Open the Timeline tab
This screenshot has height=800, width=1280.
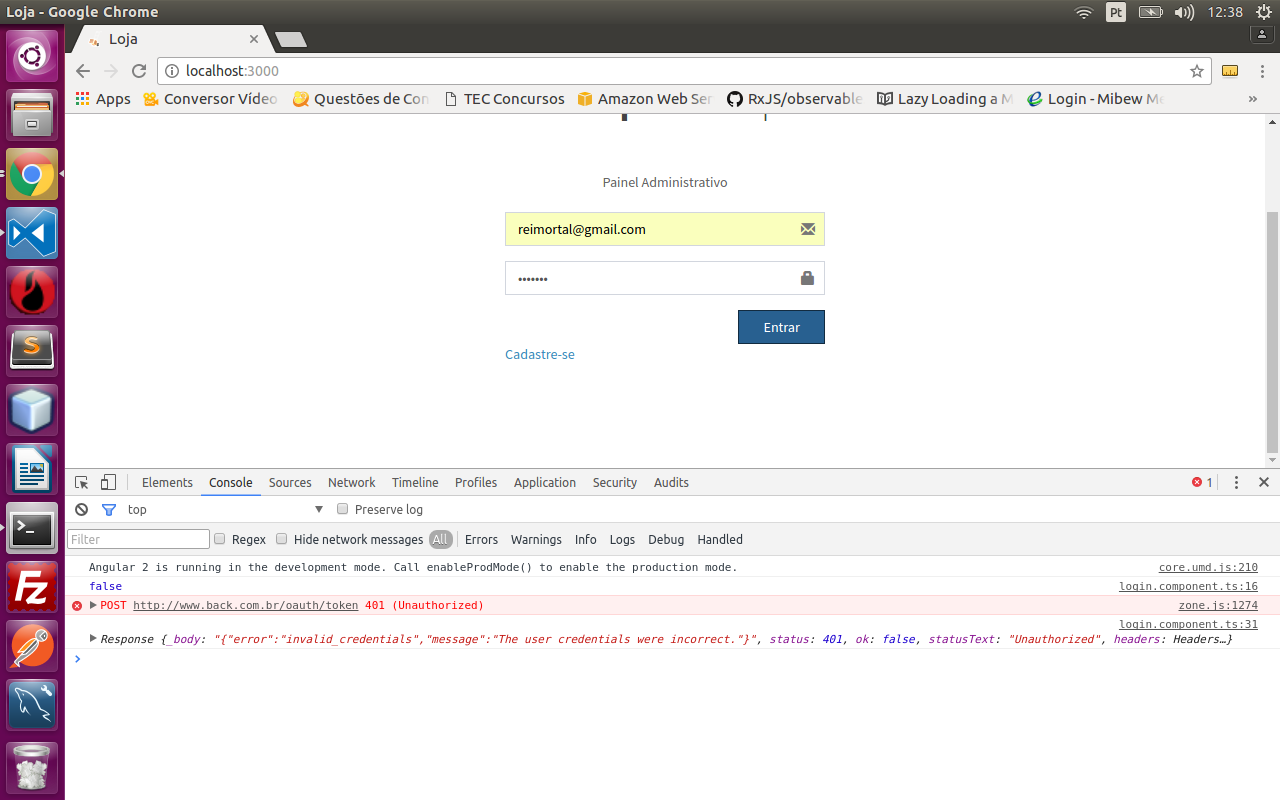point(415,482)
